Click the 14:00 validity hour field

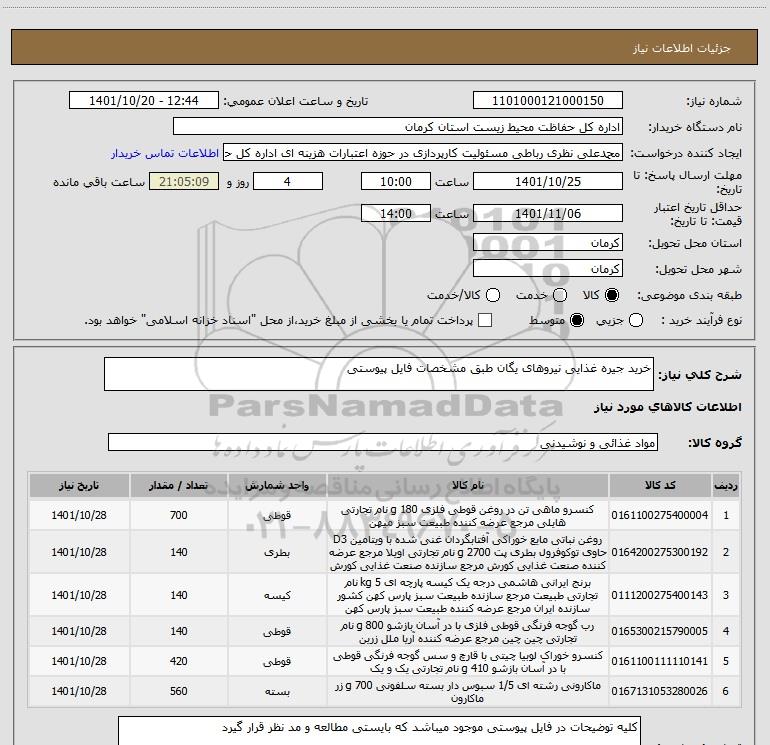(x=396, y=213)
